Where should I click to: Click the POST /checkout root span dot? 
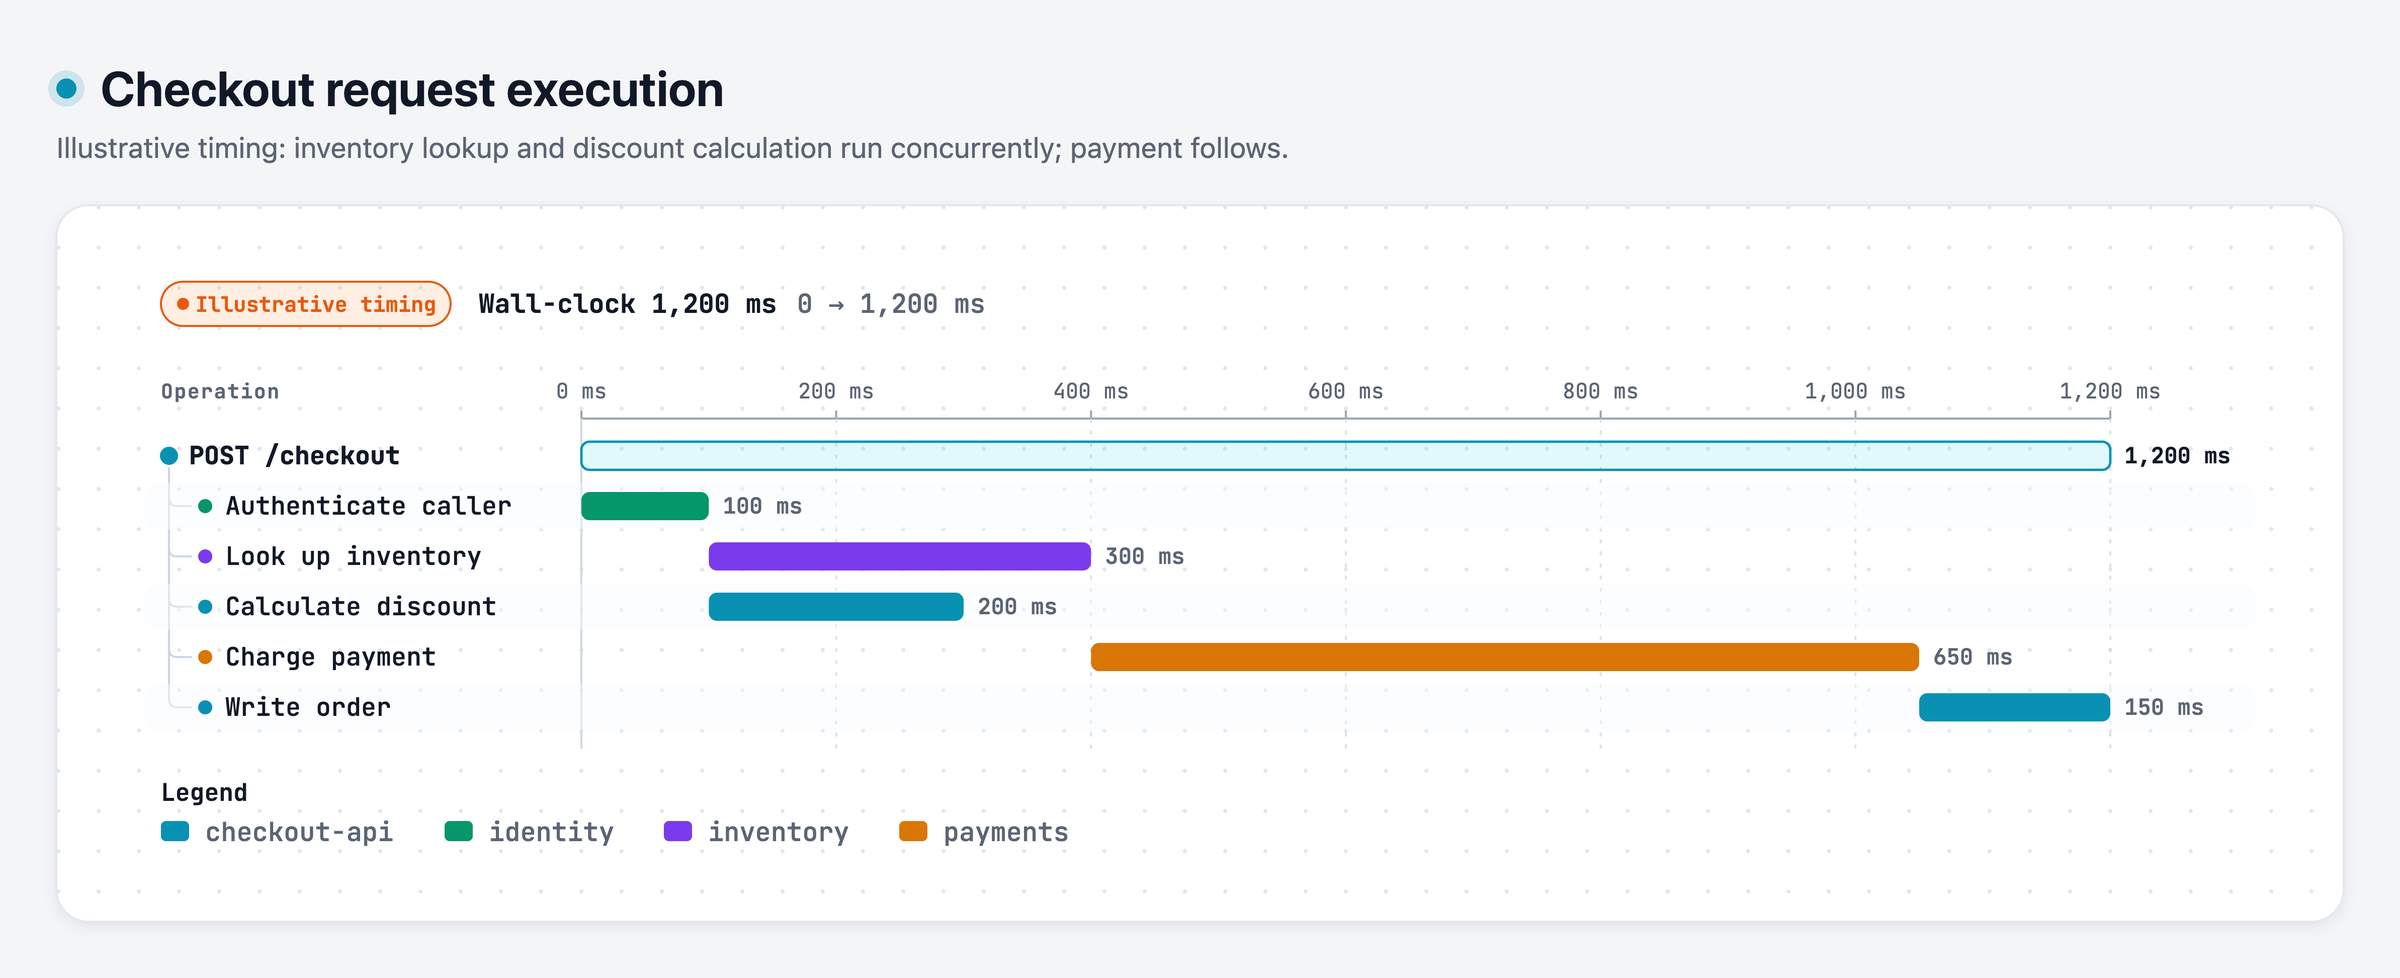coord(169,456)
